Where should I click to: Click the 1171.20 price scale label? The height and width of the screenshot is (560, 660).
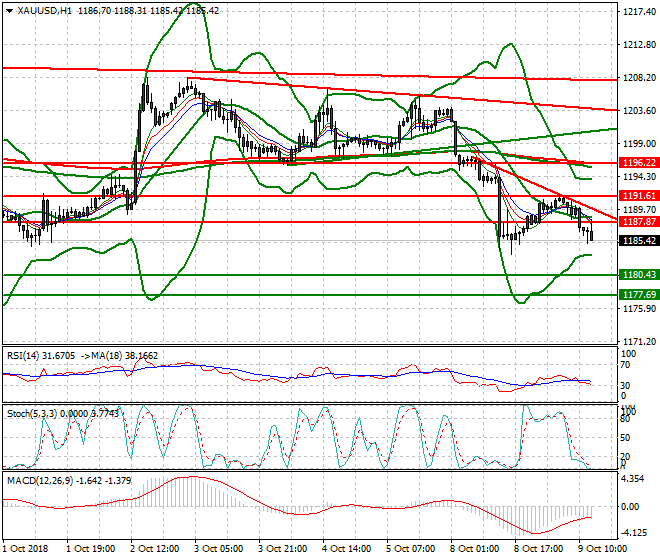click(638, 342)
